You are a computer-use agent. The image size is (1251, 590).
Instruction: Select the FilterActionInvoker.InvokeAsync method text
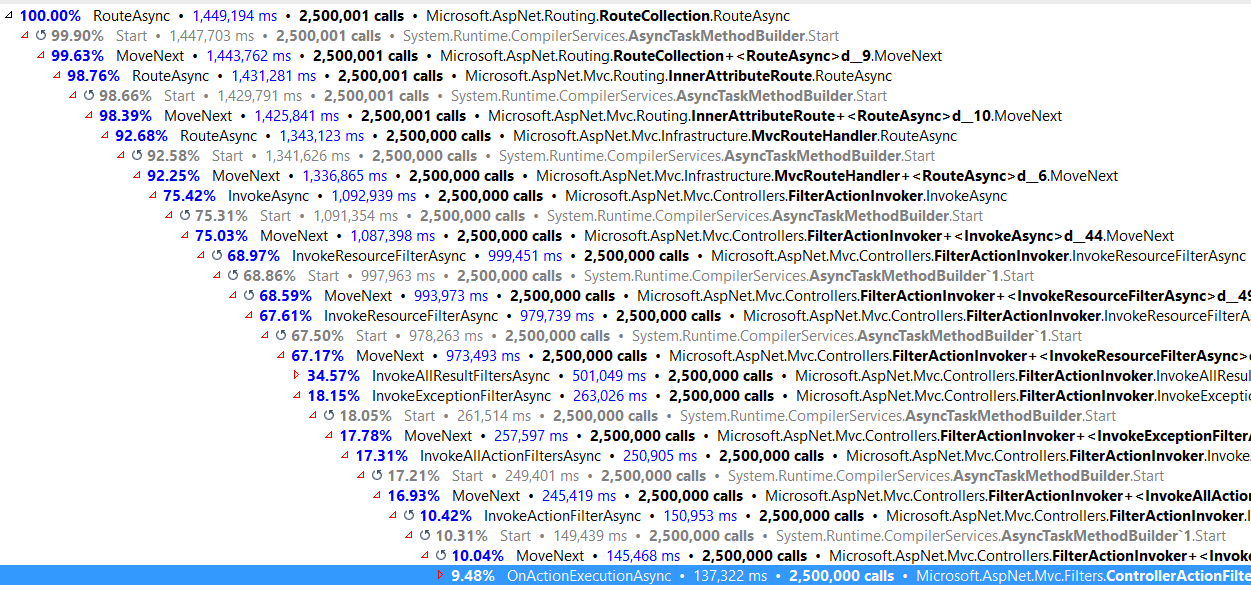(786, 196)
